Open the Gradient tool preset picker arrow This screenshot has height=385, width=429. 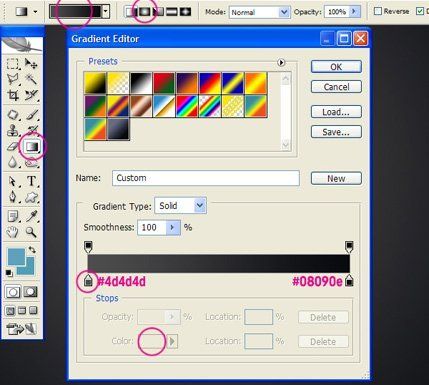tap(35, 12)
